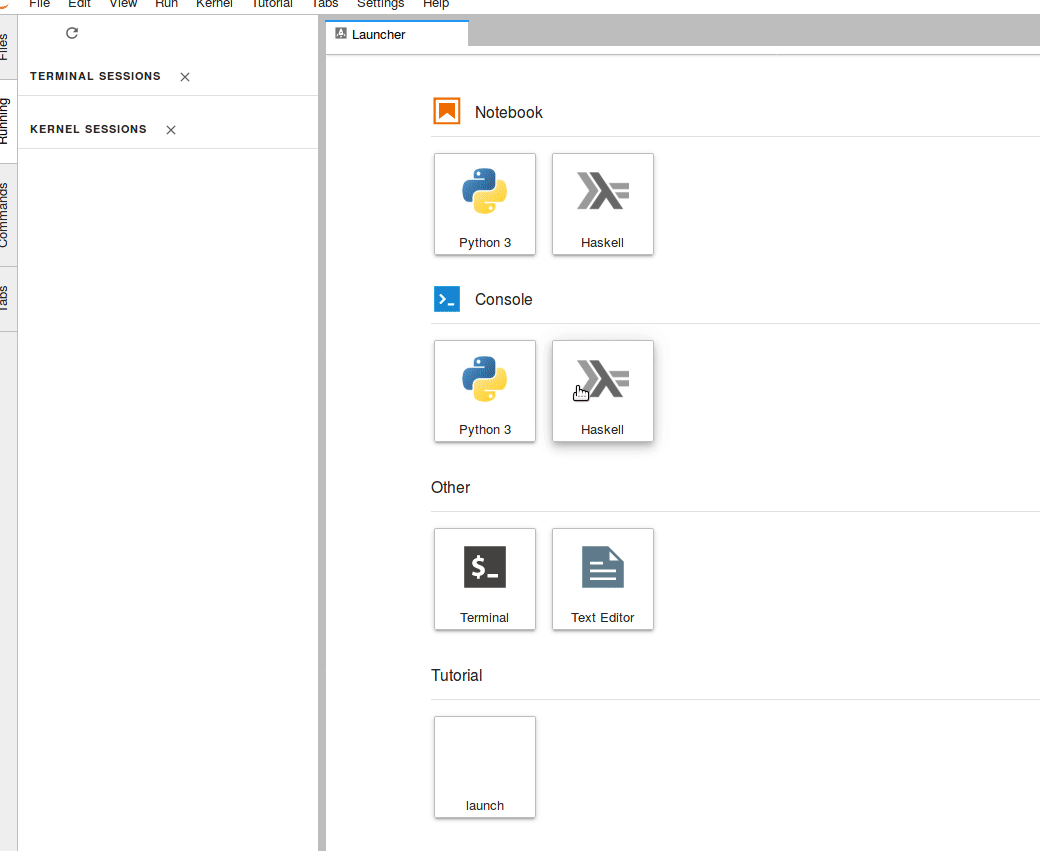Open a Haskell console

[x=603, y=391]
